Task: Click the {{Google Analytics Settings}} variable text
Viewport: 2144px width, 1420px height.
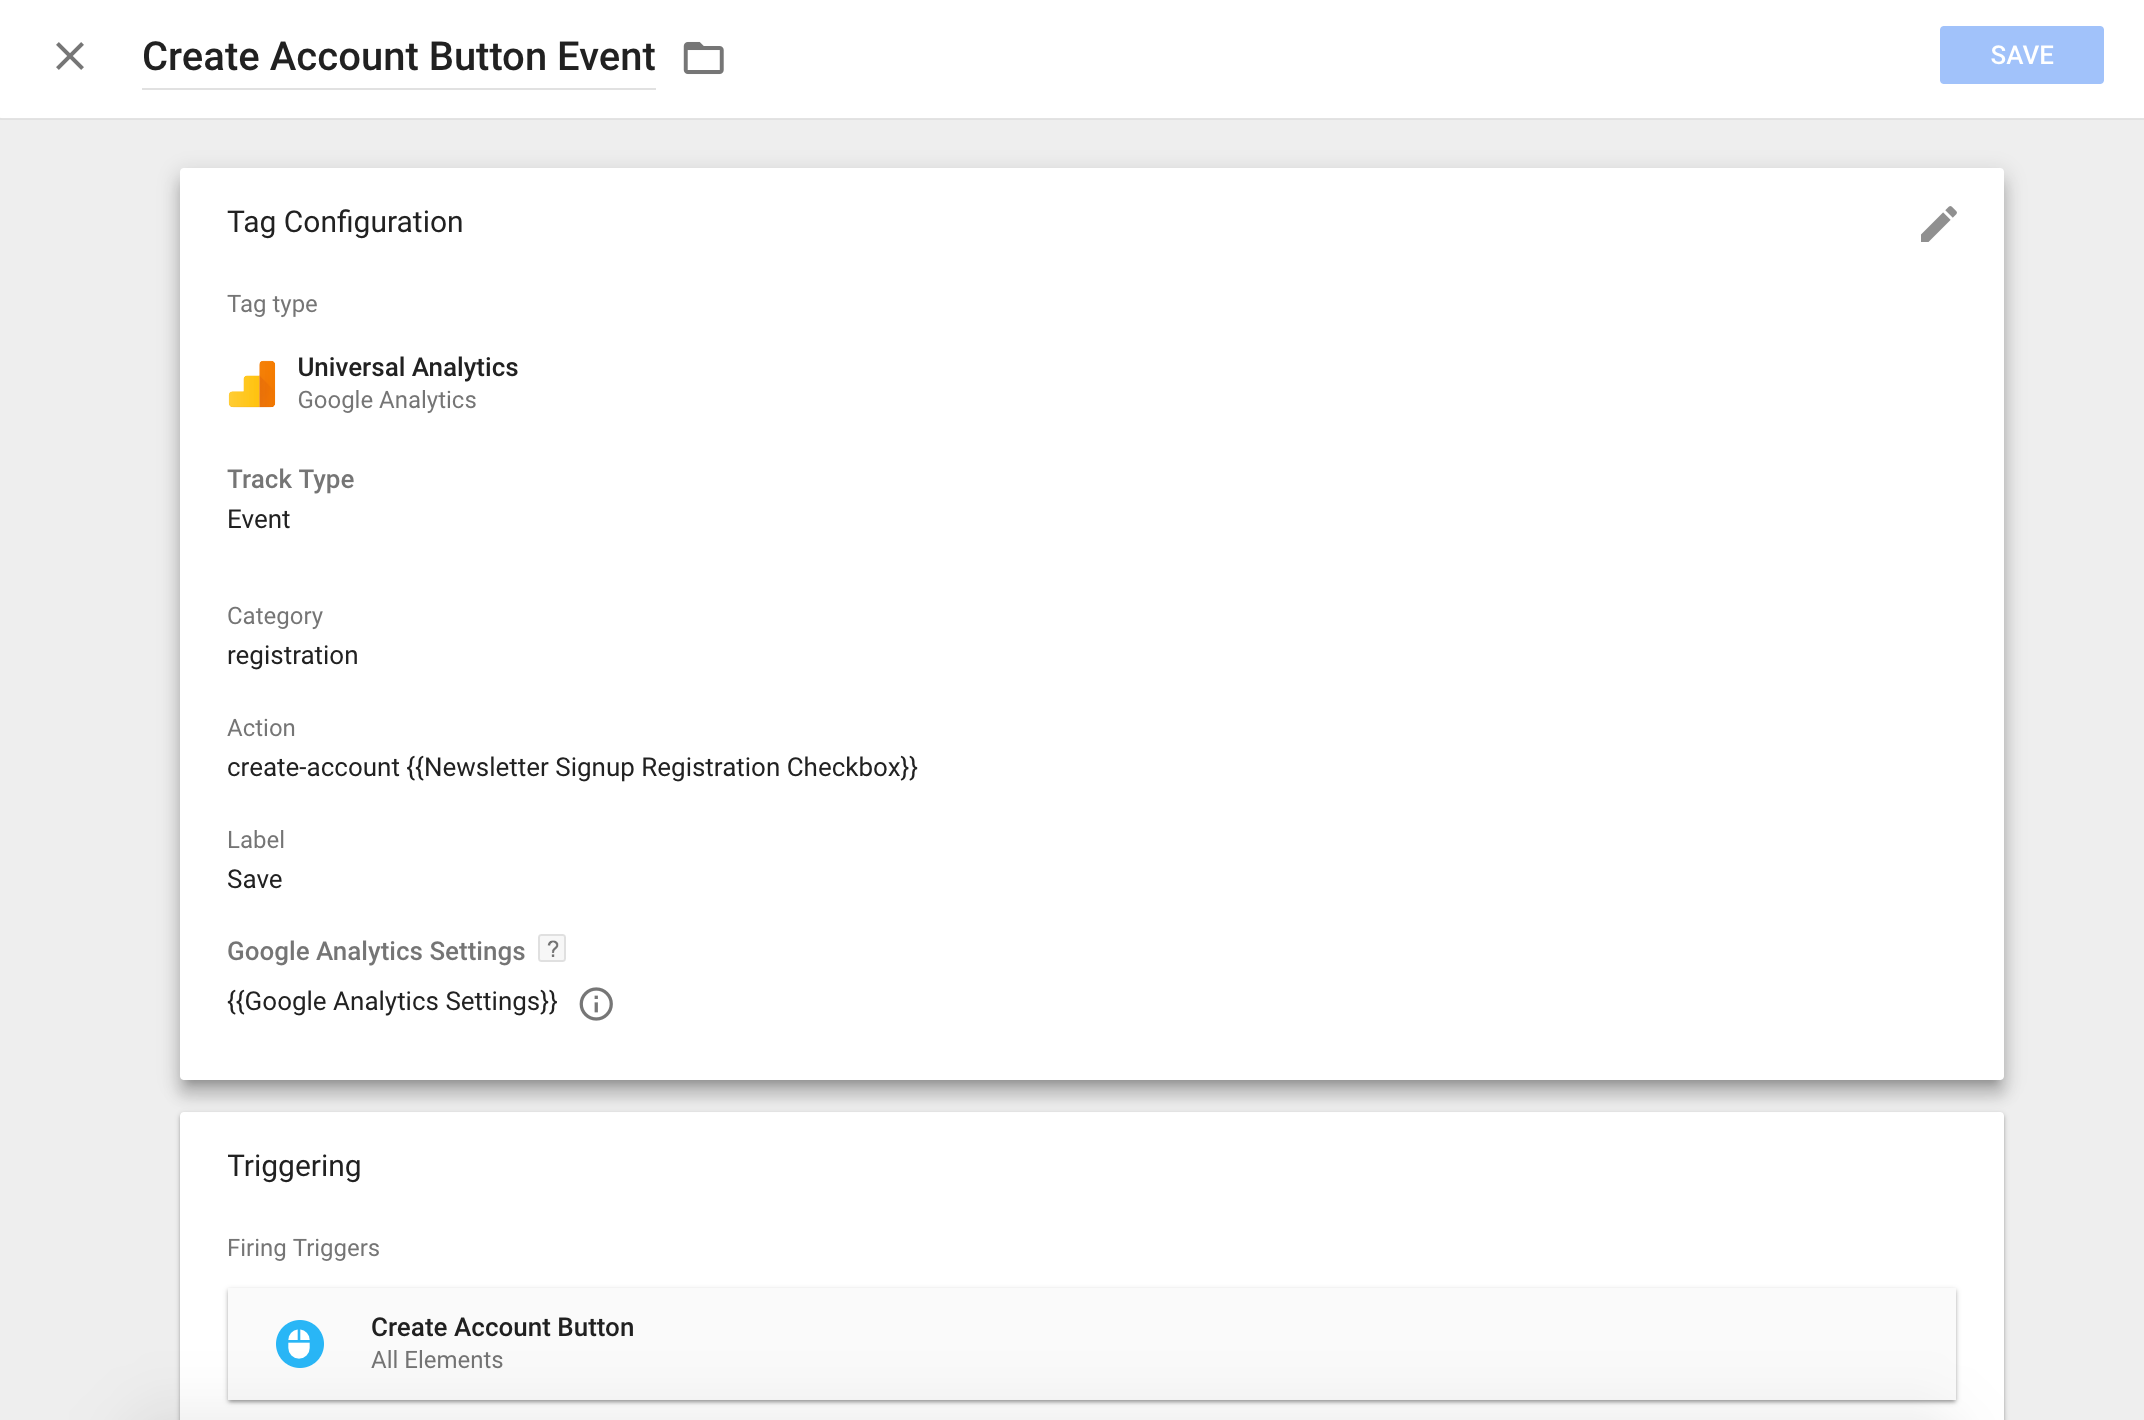Action: pos(392,1001)
